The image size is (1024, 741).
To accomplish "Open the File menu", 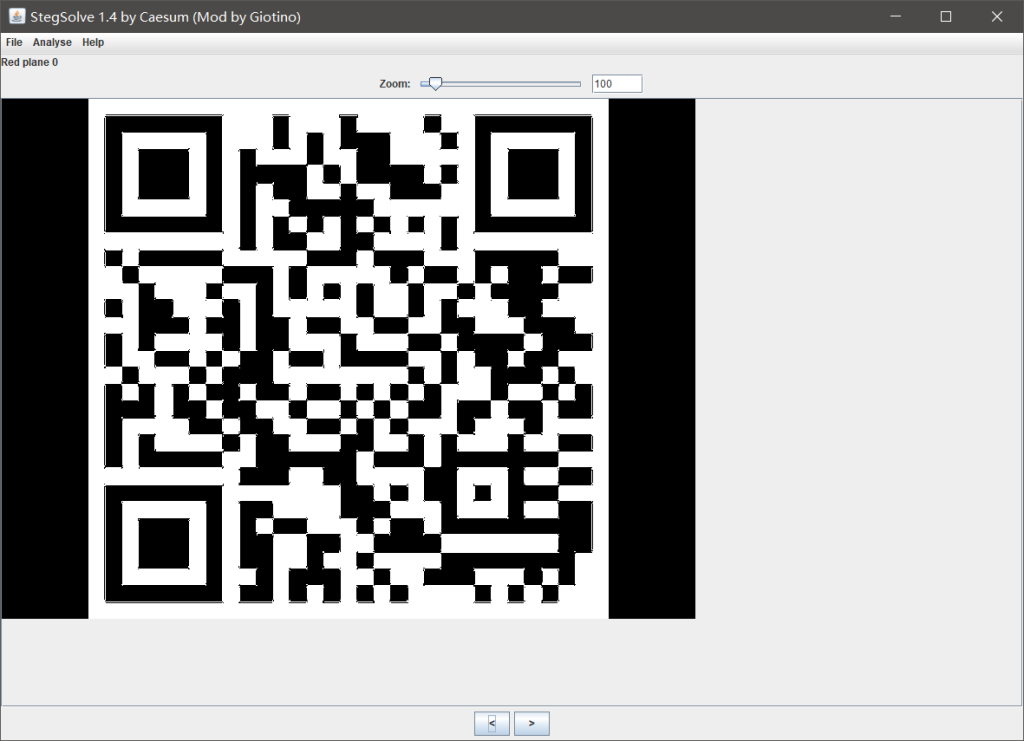I will click(x=14, y=42).
